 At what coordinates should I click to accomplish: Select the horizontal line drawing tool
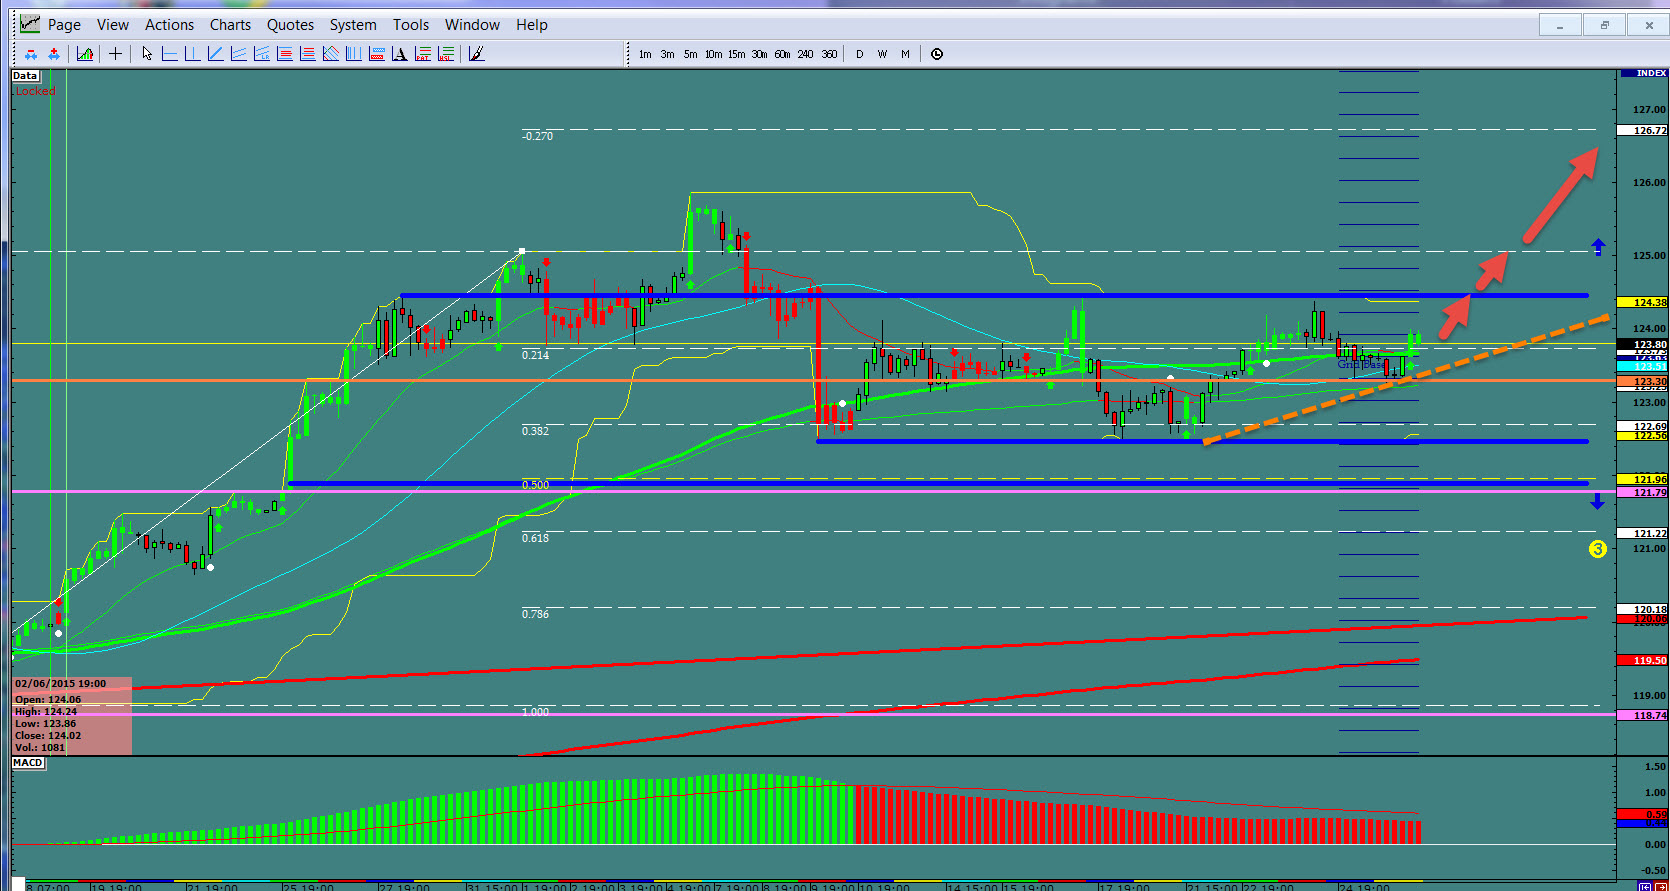click(x=170, y=54)
